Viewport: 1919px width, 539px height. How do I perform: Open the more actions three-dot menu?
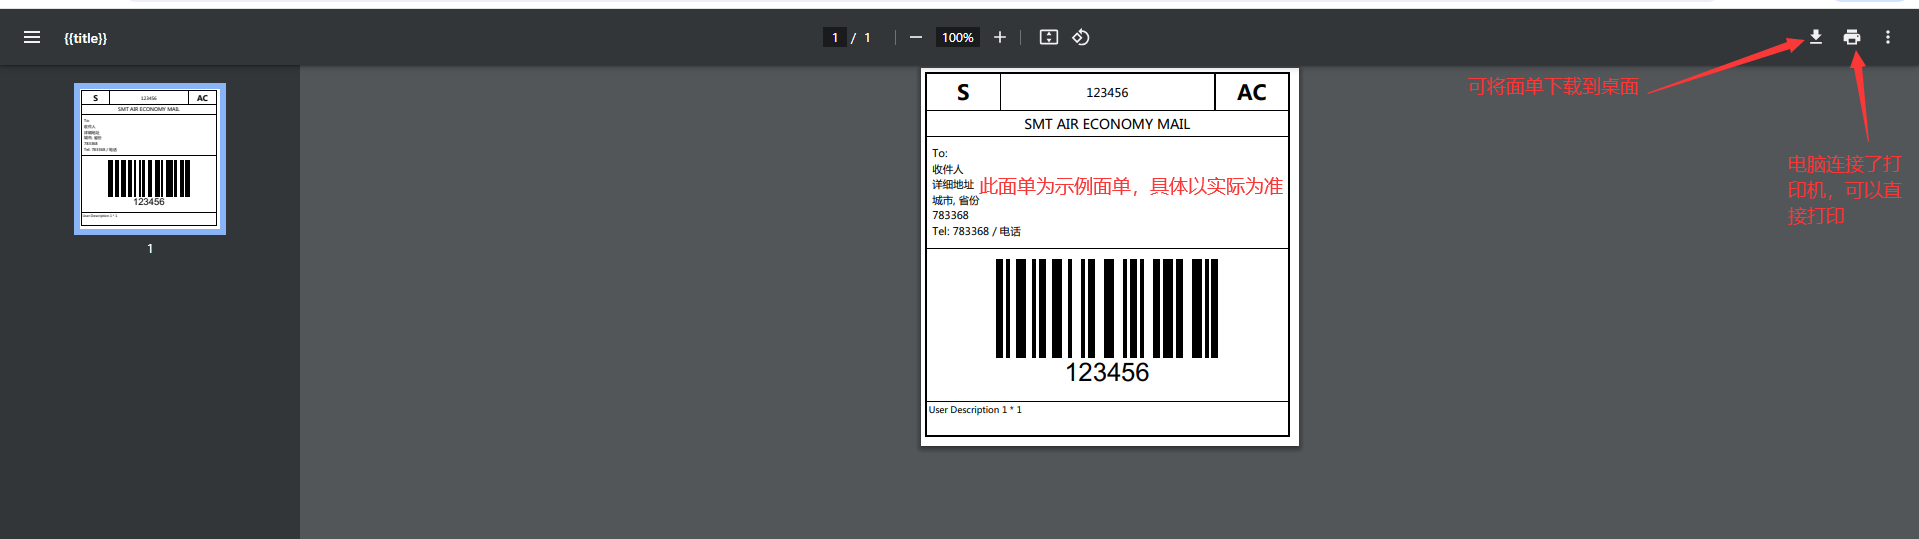coord(1888,37)
